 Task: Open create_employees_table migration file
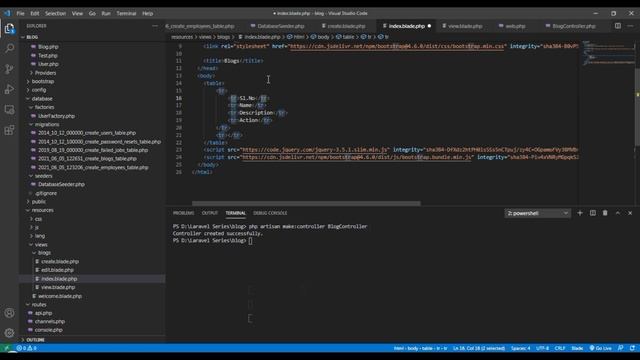[93, 167]
